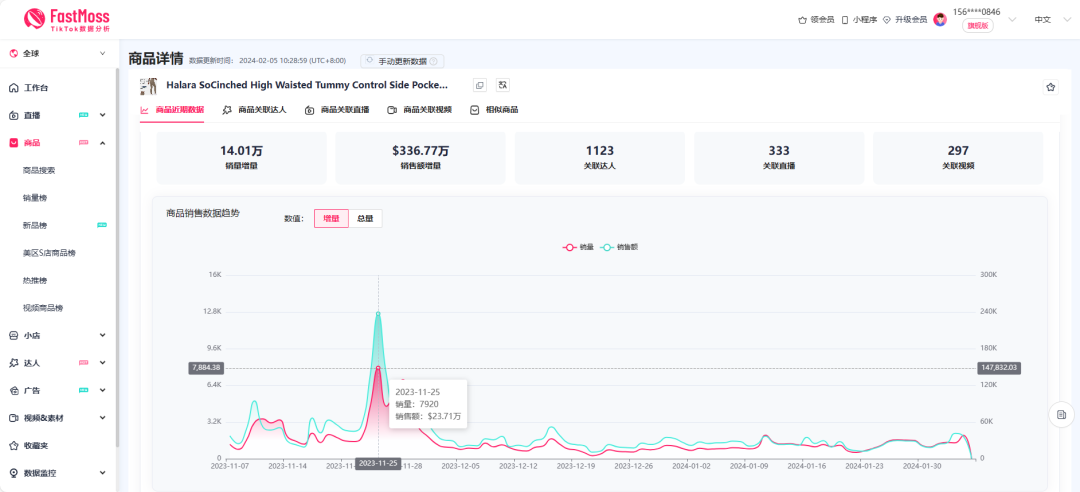Expand the 中文 language dropdown
Screen dimensions: 1080x492
[1049, 19]
